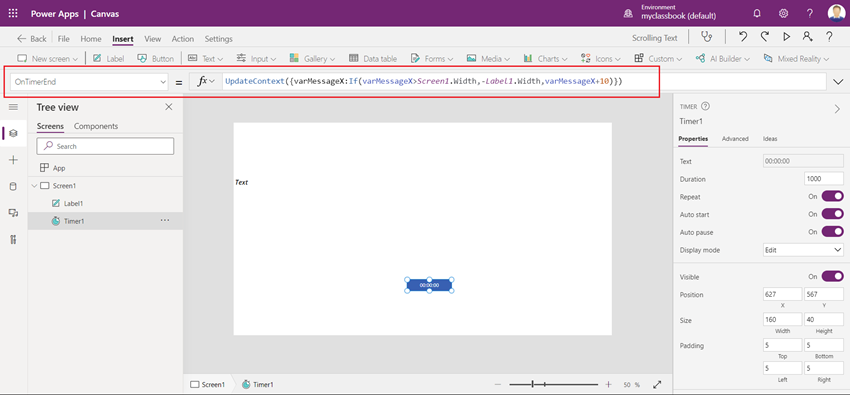Zoom out with the minus icon

(498, 385)
